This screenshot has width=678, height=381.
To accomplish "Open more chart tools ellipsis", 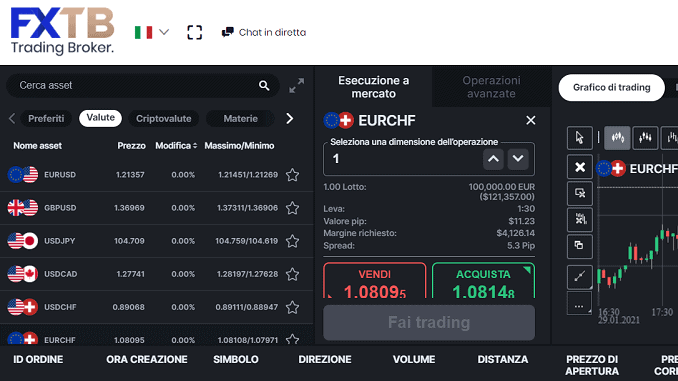I will [580, 304].
